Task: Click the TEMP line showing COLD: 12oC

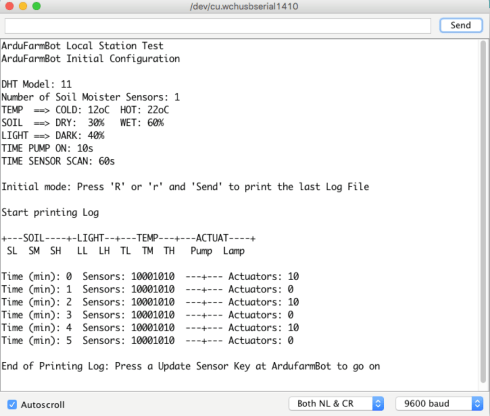Action: click(85, 110)
